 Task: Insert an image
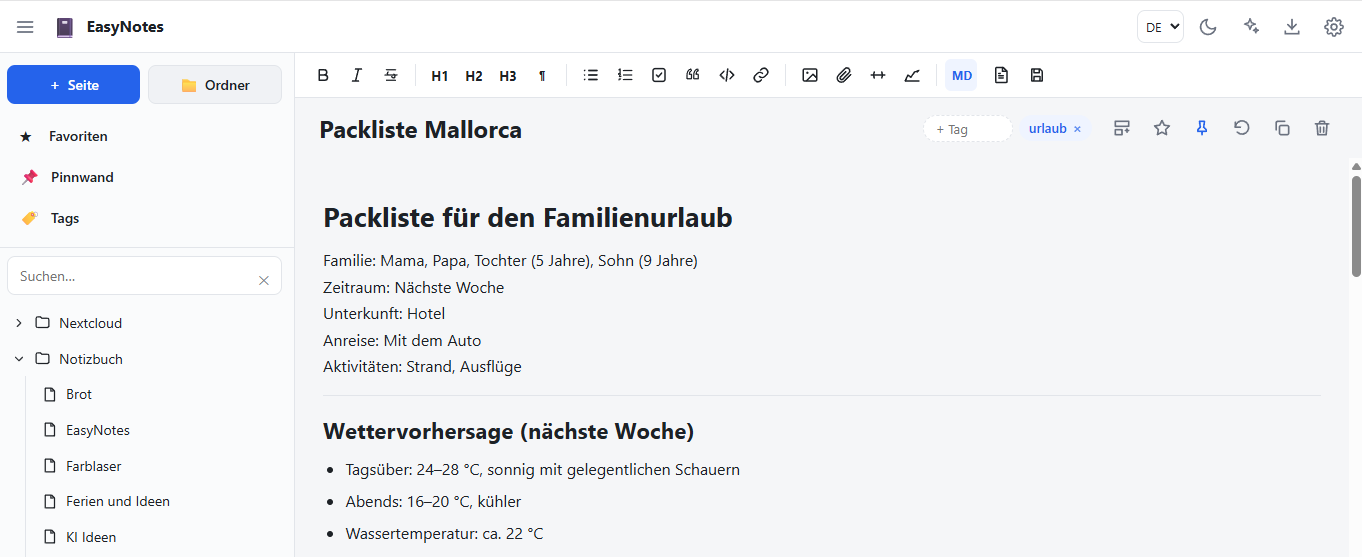click(810, 75)
